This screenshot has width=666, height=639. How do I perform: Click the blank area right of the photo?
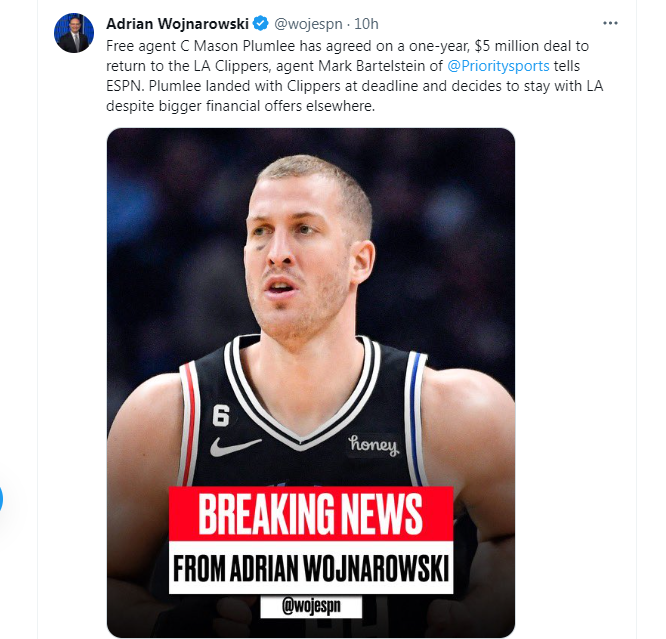pos(576,382)
